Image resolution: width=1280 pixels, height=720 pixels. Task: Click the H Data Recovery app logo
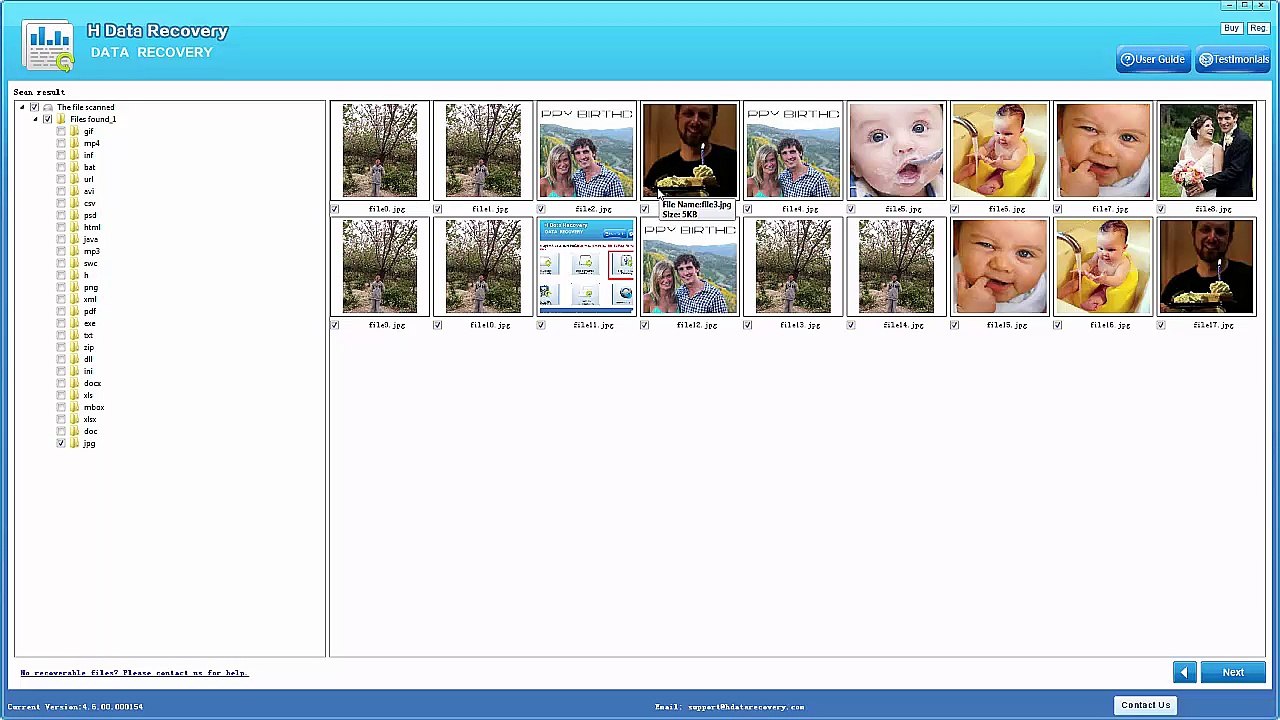click(49, 47)
